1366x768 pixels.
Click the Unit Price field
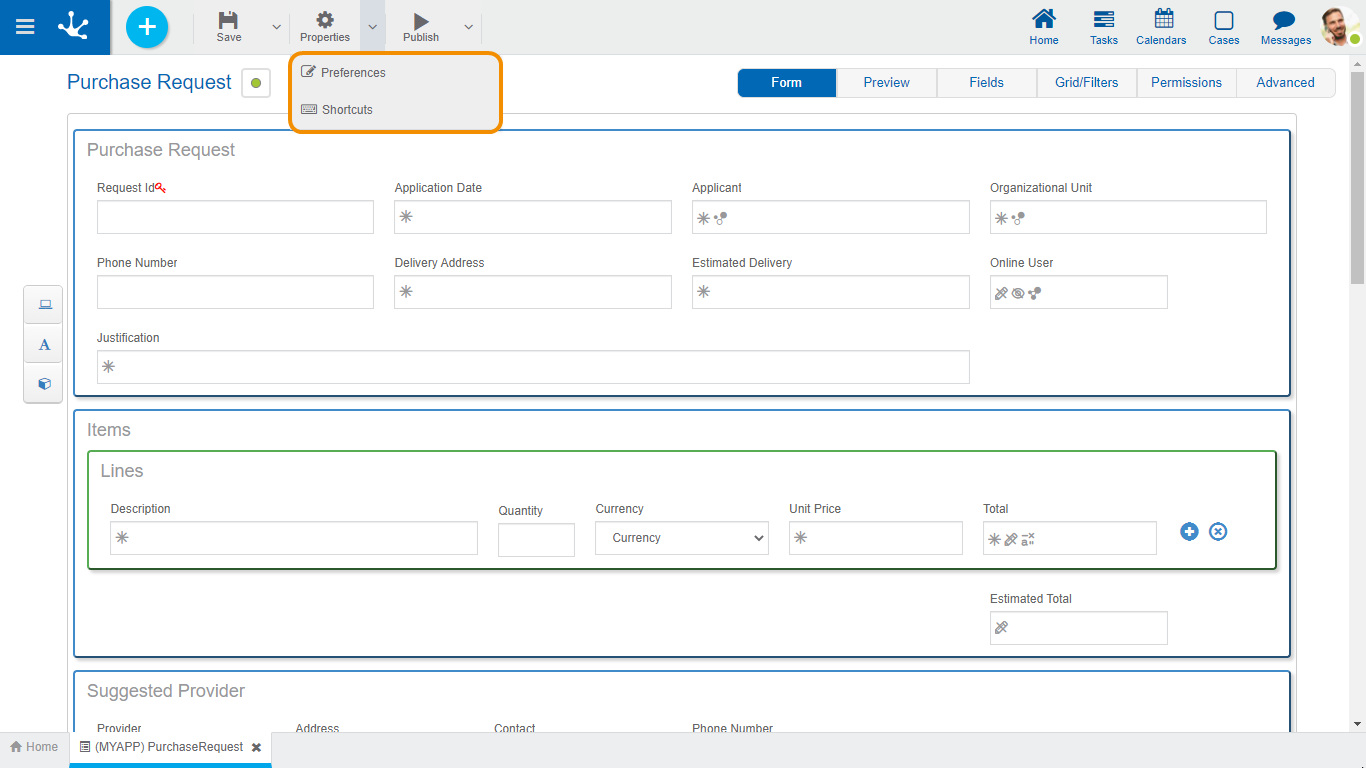[x=876, y=538]
